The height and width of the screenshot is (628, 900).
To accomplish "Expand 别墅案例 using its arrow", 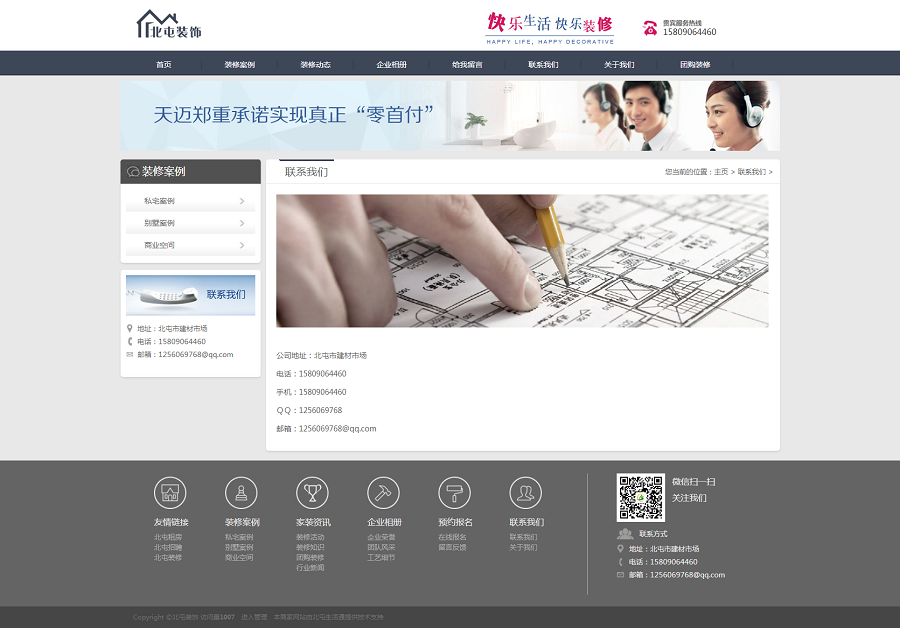I will click(242, 223).
